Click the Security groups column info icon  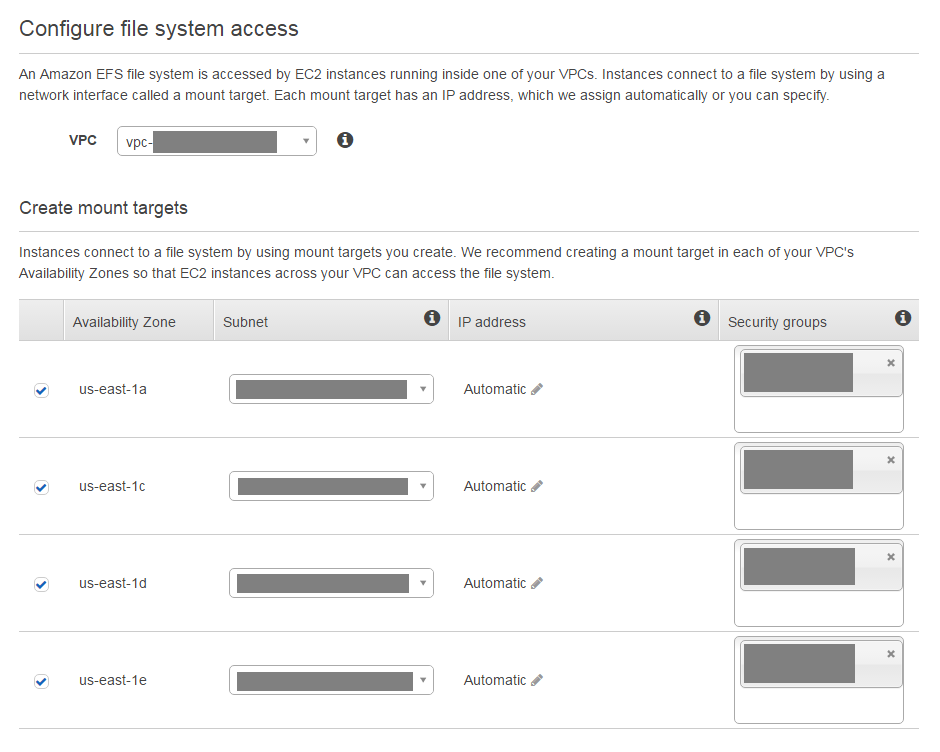pyautogui.click(x=903, y=318)
